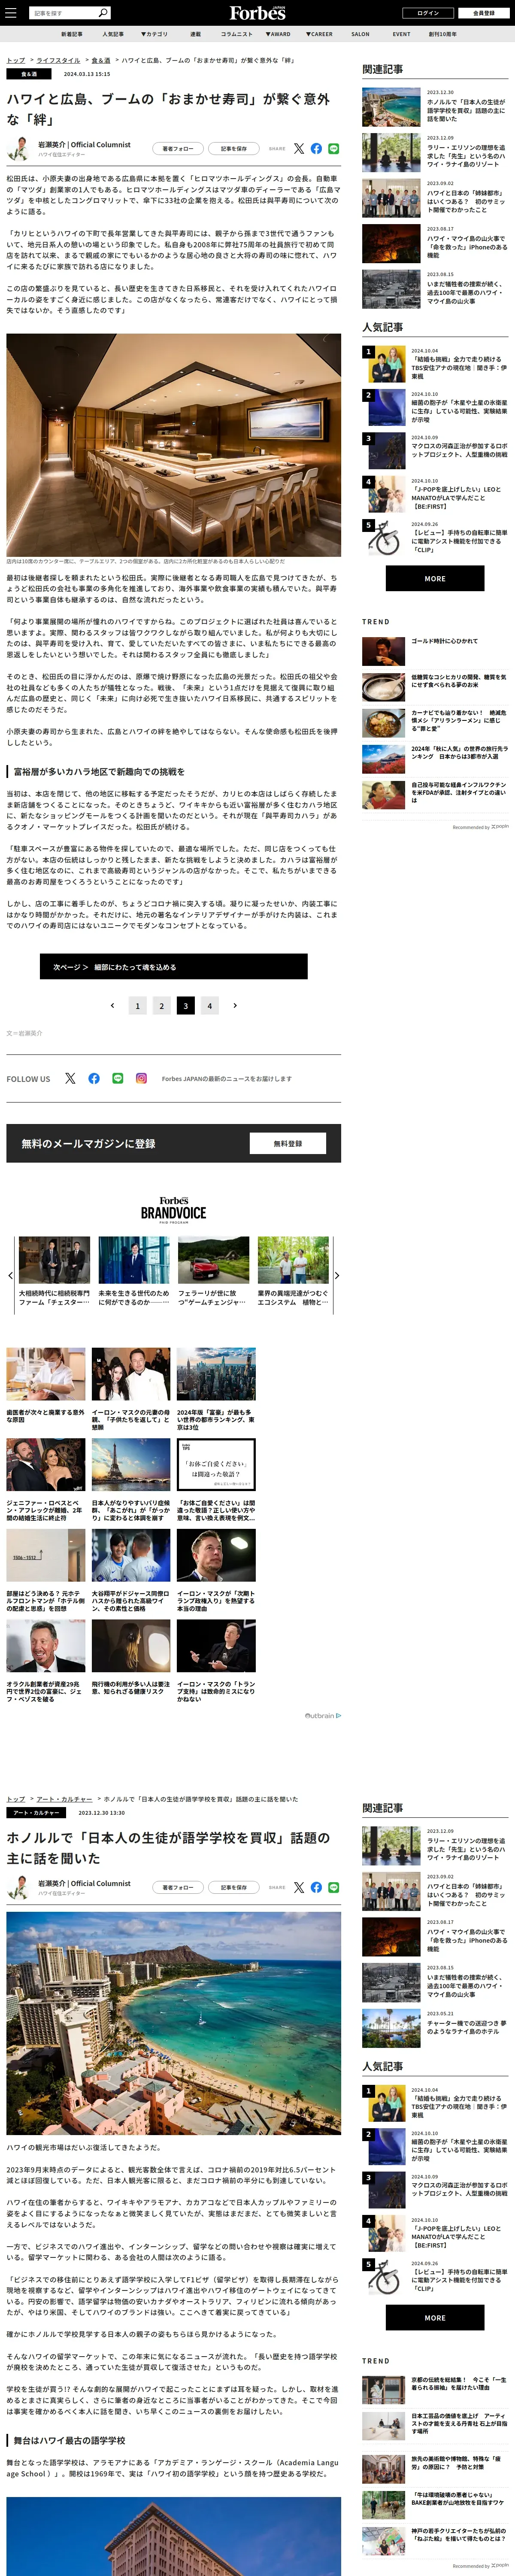The width and height of the screenshot is (515, 2576).
Task: Open Facebook page in FOLLOW US row
Action: pos(94,1078)
